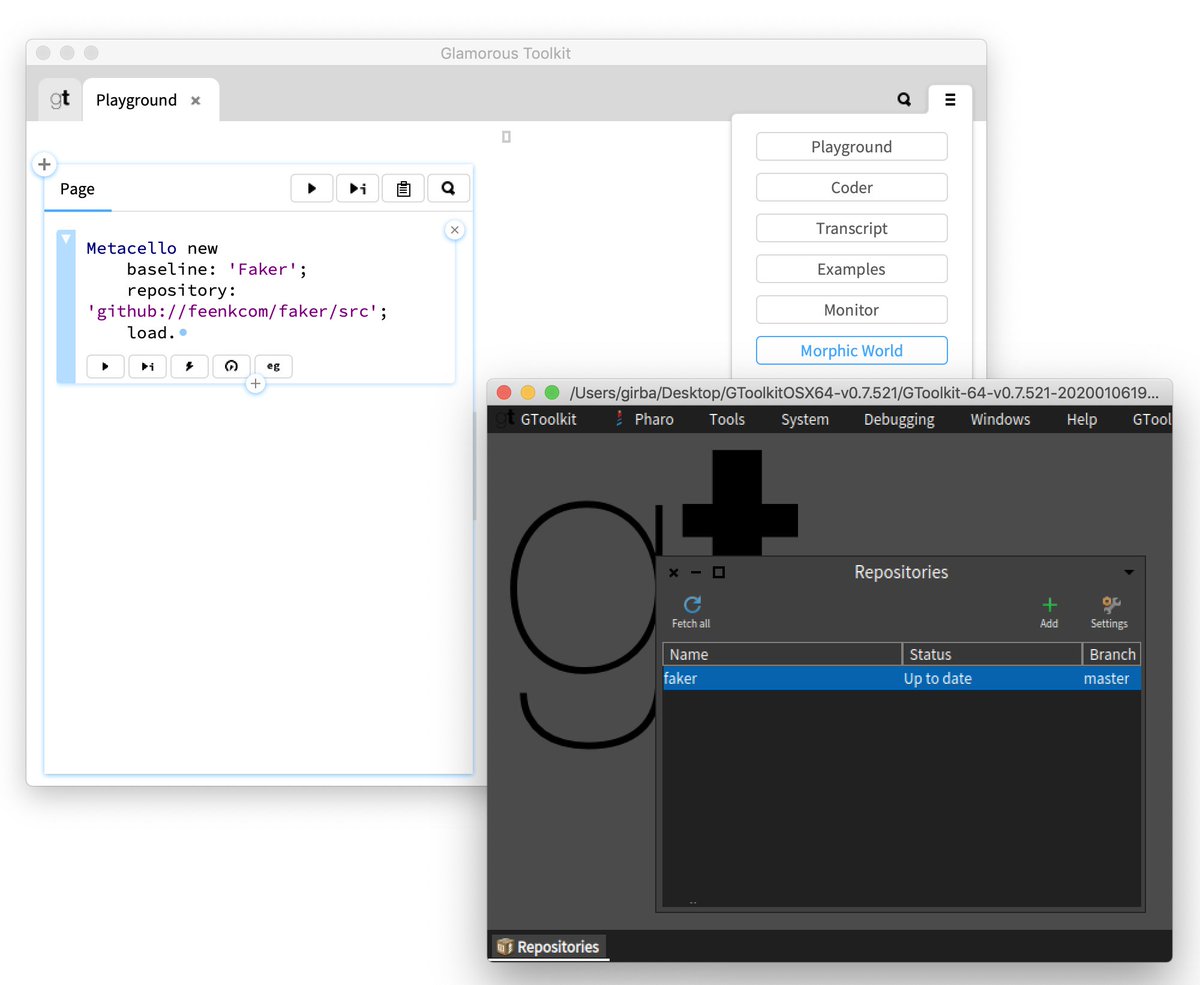This screenshot has width=1200, height=985.
Task: Add a snippet below using plus button
Action: click(255, 383)
